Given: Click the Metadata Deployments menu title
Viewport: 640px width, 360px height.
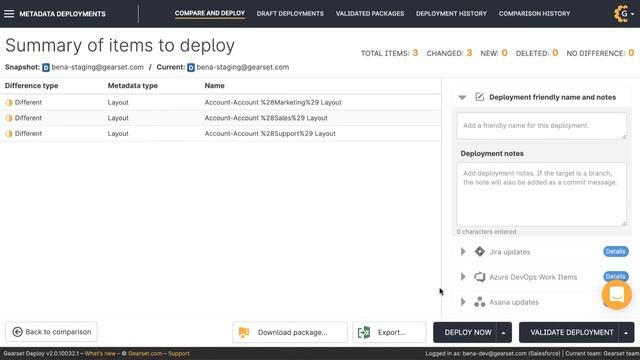Looking at the screenshot, I should coord(62,14).
